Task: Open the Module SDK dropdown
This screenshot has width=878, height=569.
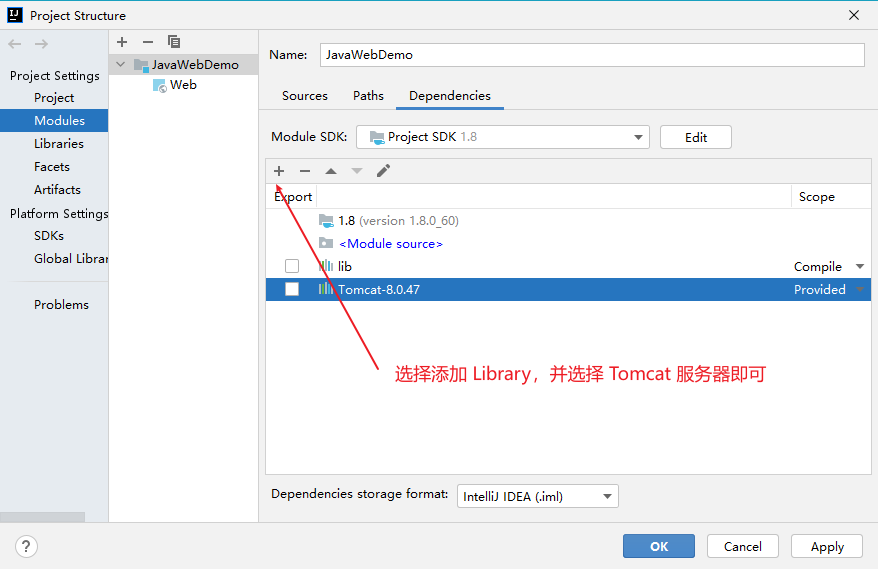Action: pyautogui.click(x=638, y=137)
